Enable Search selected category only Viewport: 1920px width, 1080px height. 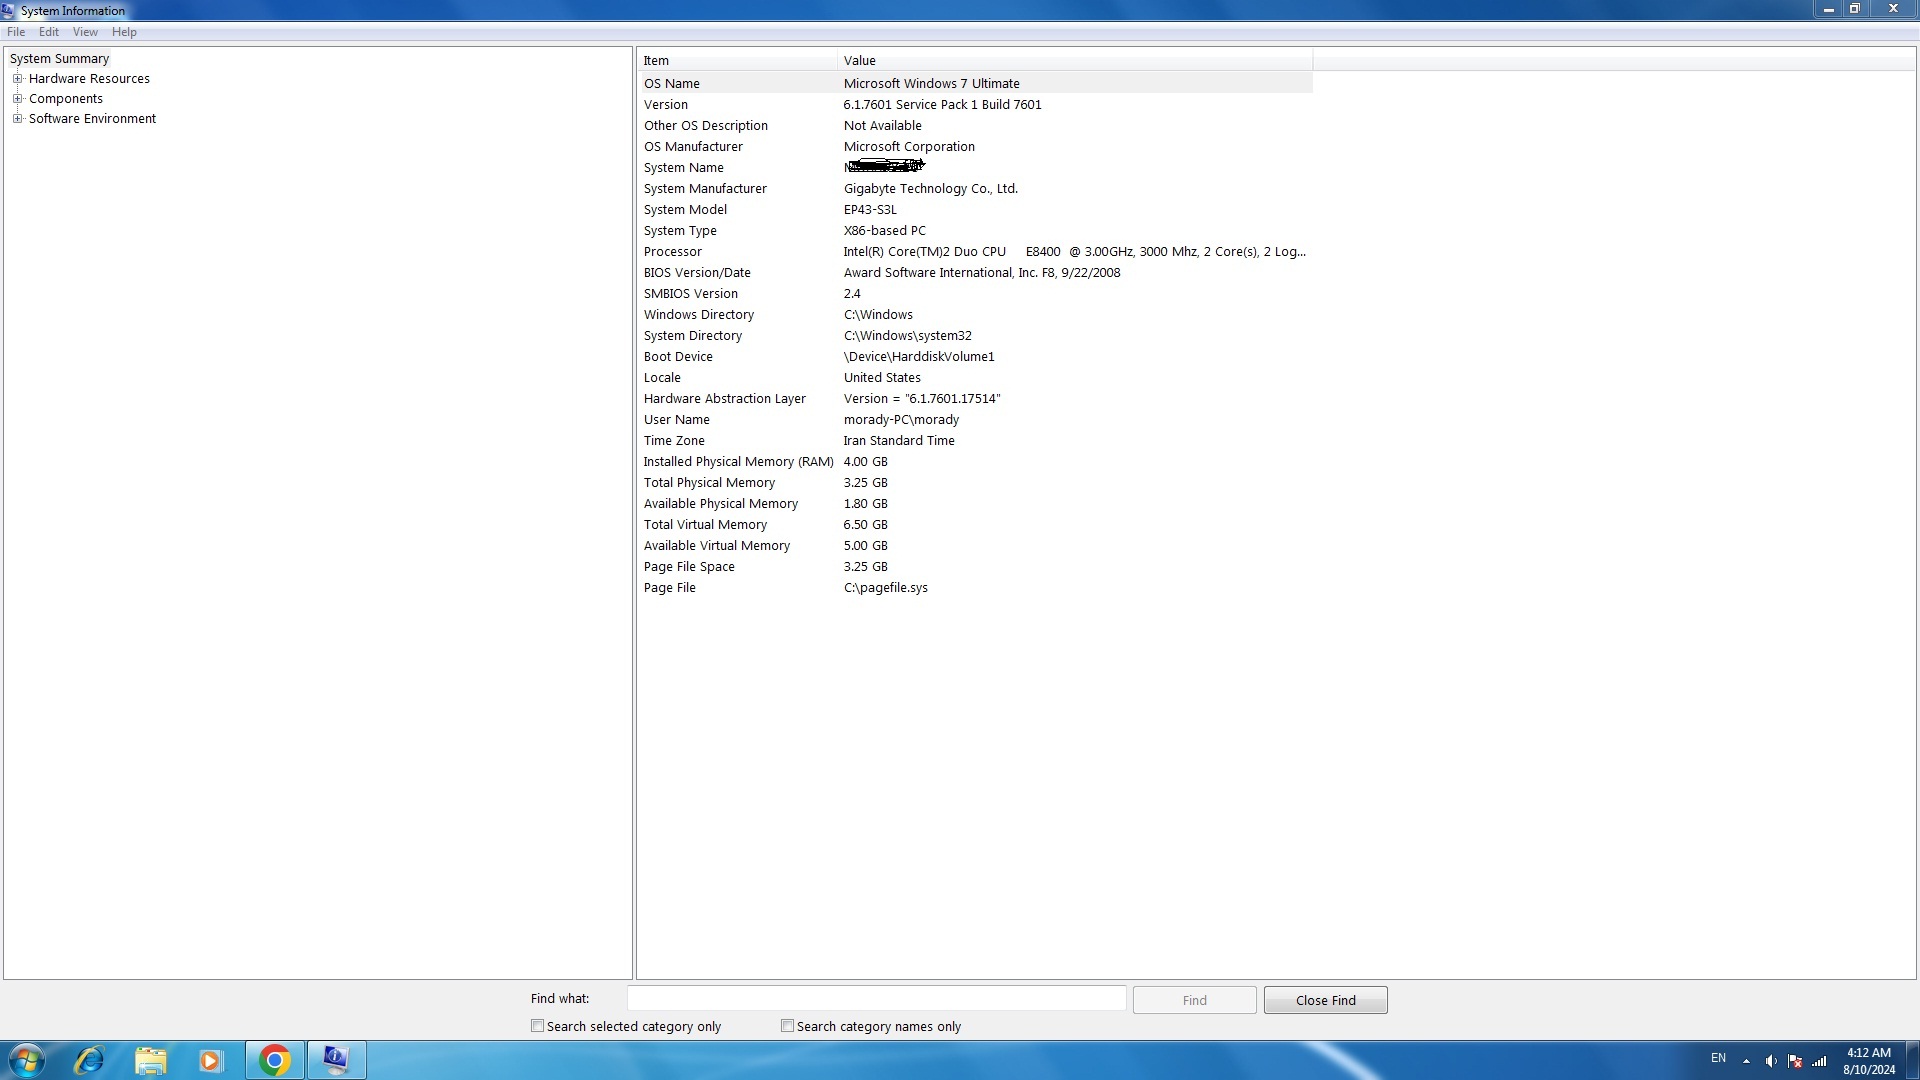(537, 1026)
